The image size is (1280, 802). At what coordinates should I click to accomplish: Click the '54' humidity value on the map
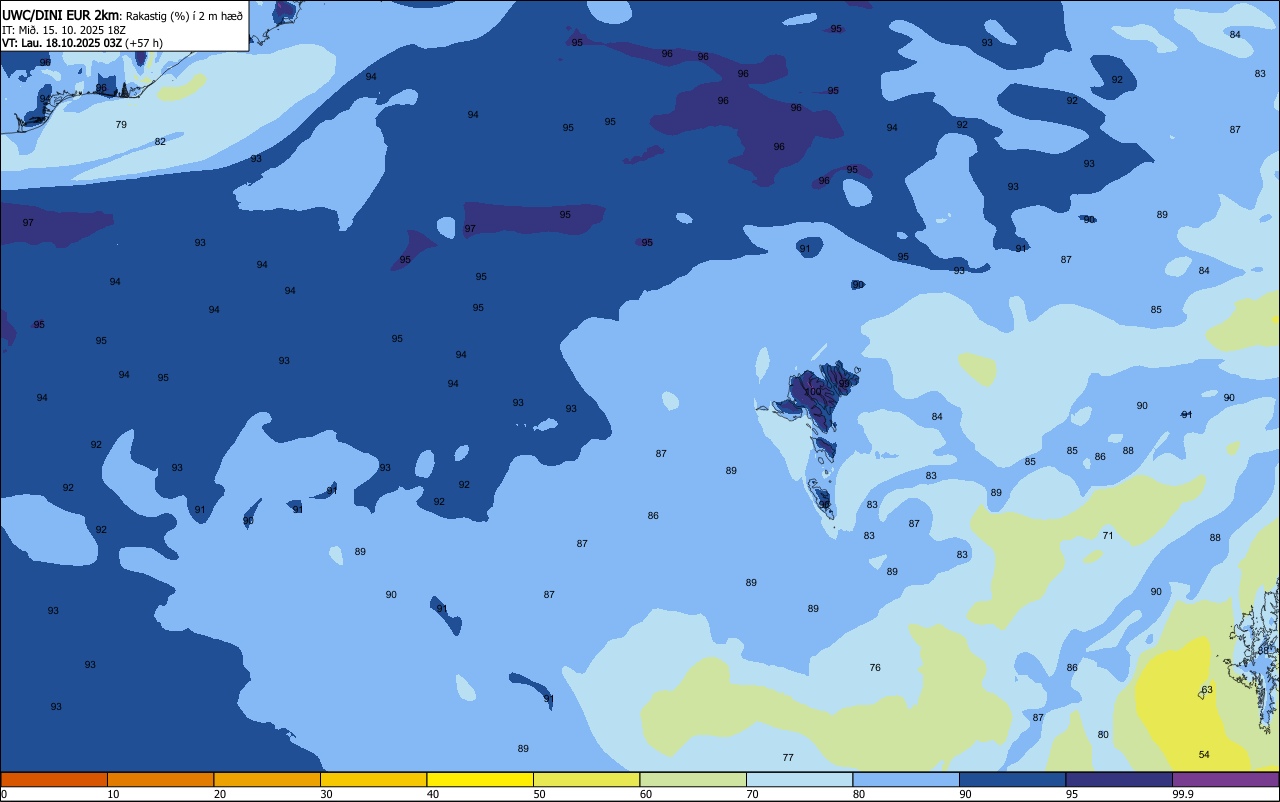pyautogui.click(x=1204, y=754)
